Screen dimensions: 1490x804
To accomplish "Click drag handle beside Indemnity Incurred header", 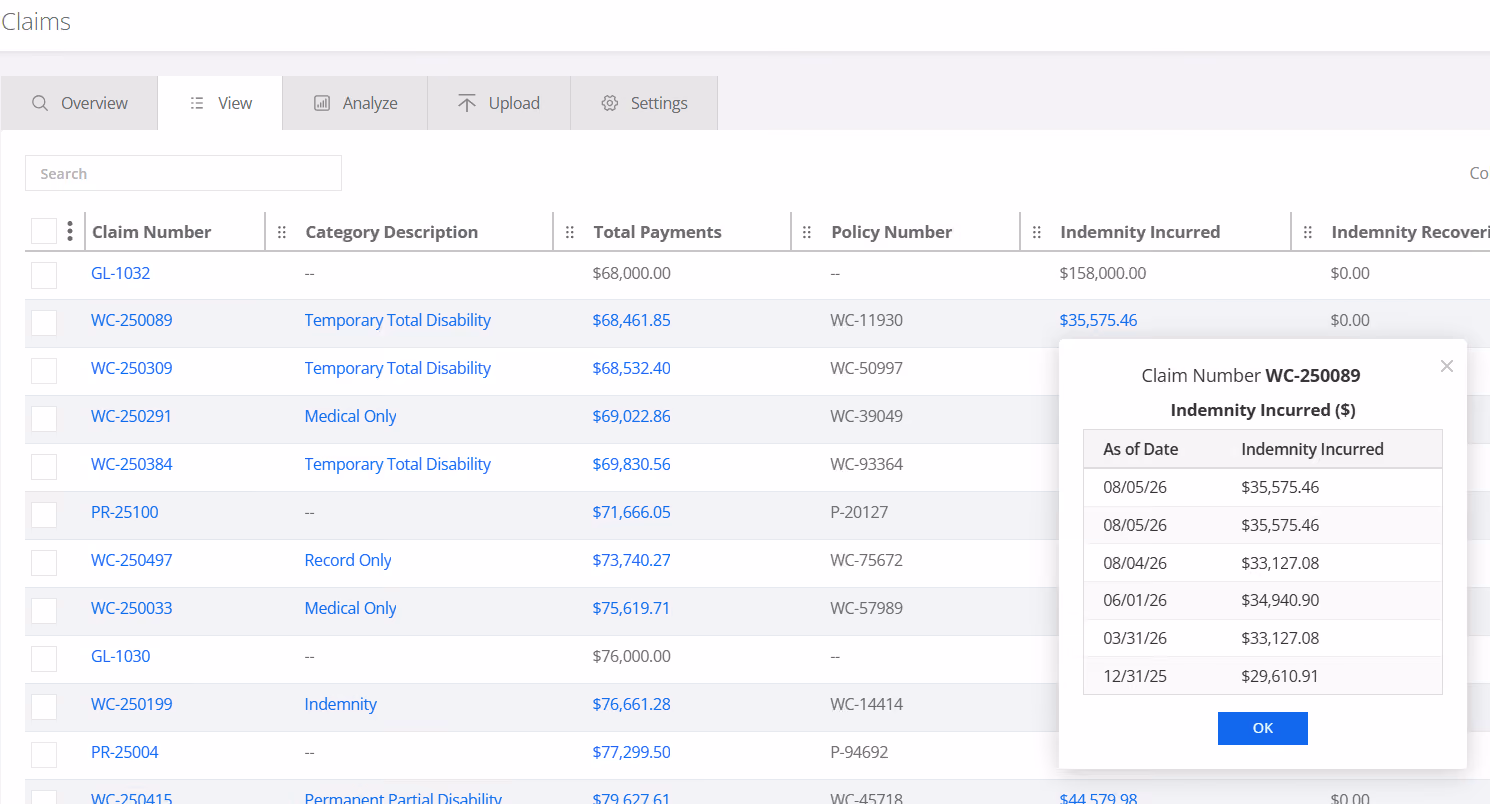I will click(1037, 232).
